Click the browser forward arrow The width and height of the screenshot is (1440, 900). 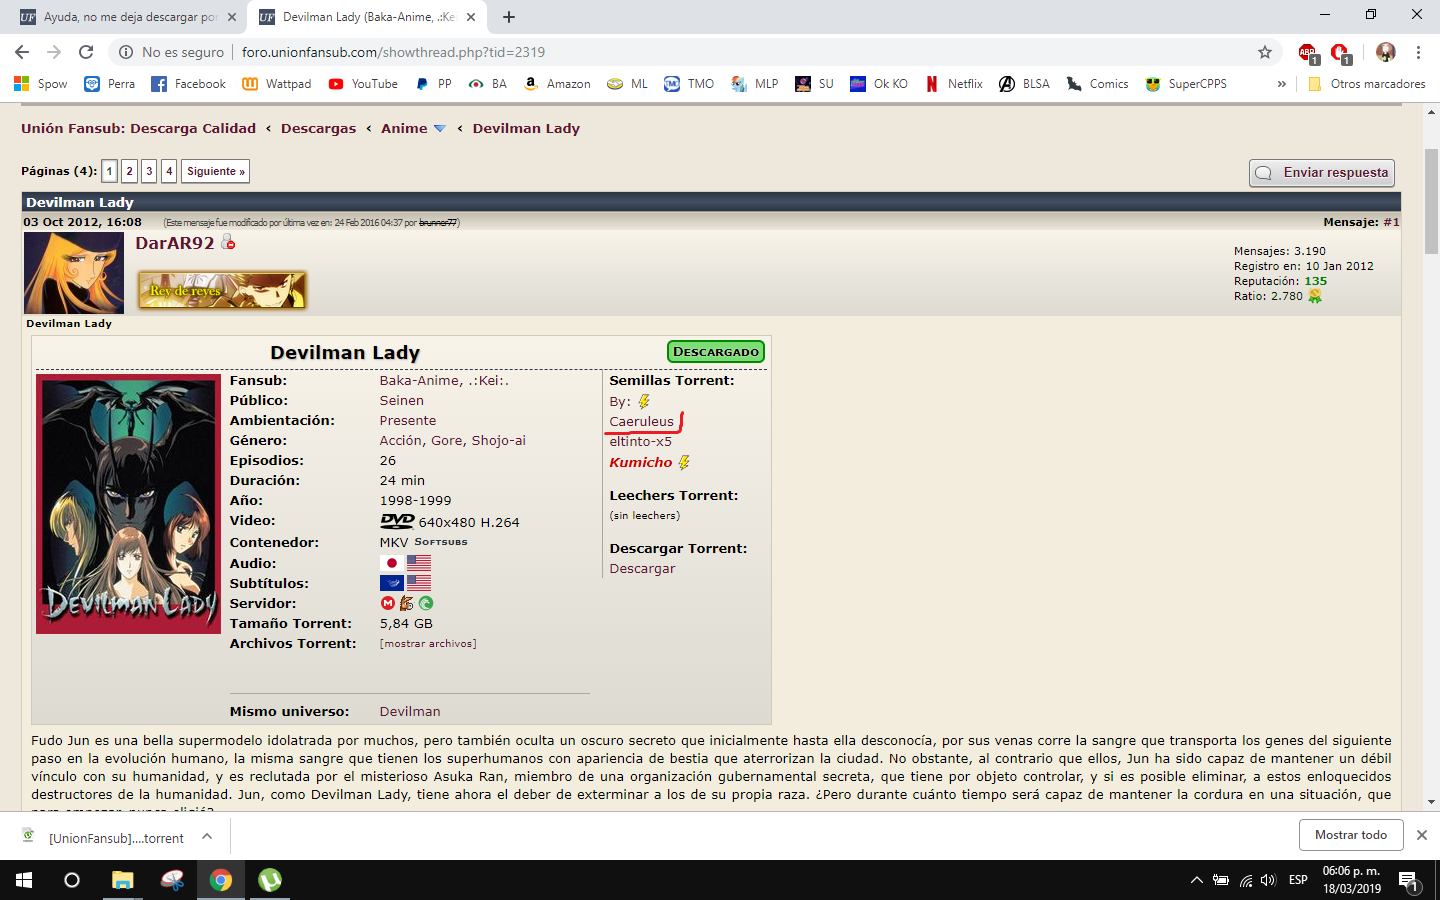point(54,52)
